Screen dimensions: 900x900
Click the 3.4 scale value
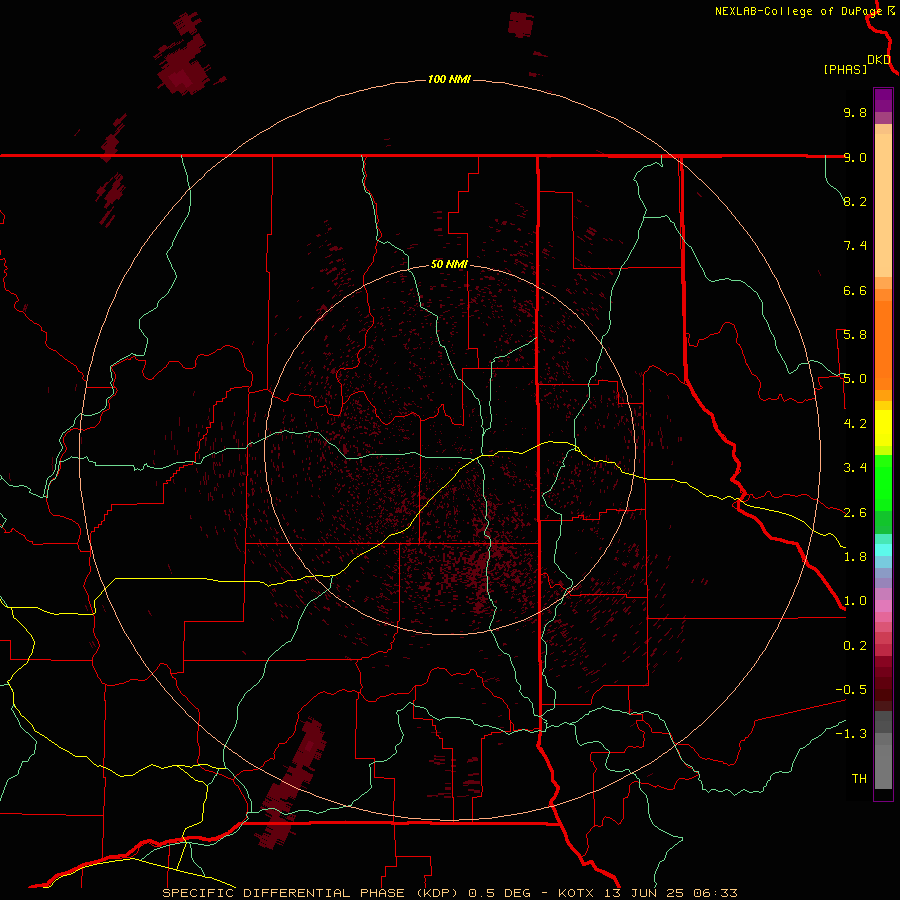tap(855, 468)
